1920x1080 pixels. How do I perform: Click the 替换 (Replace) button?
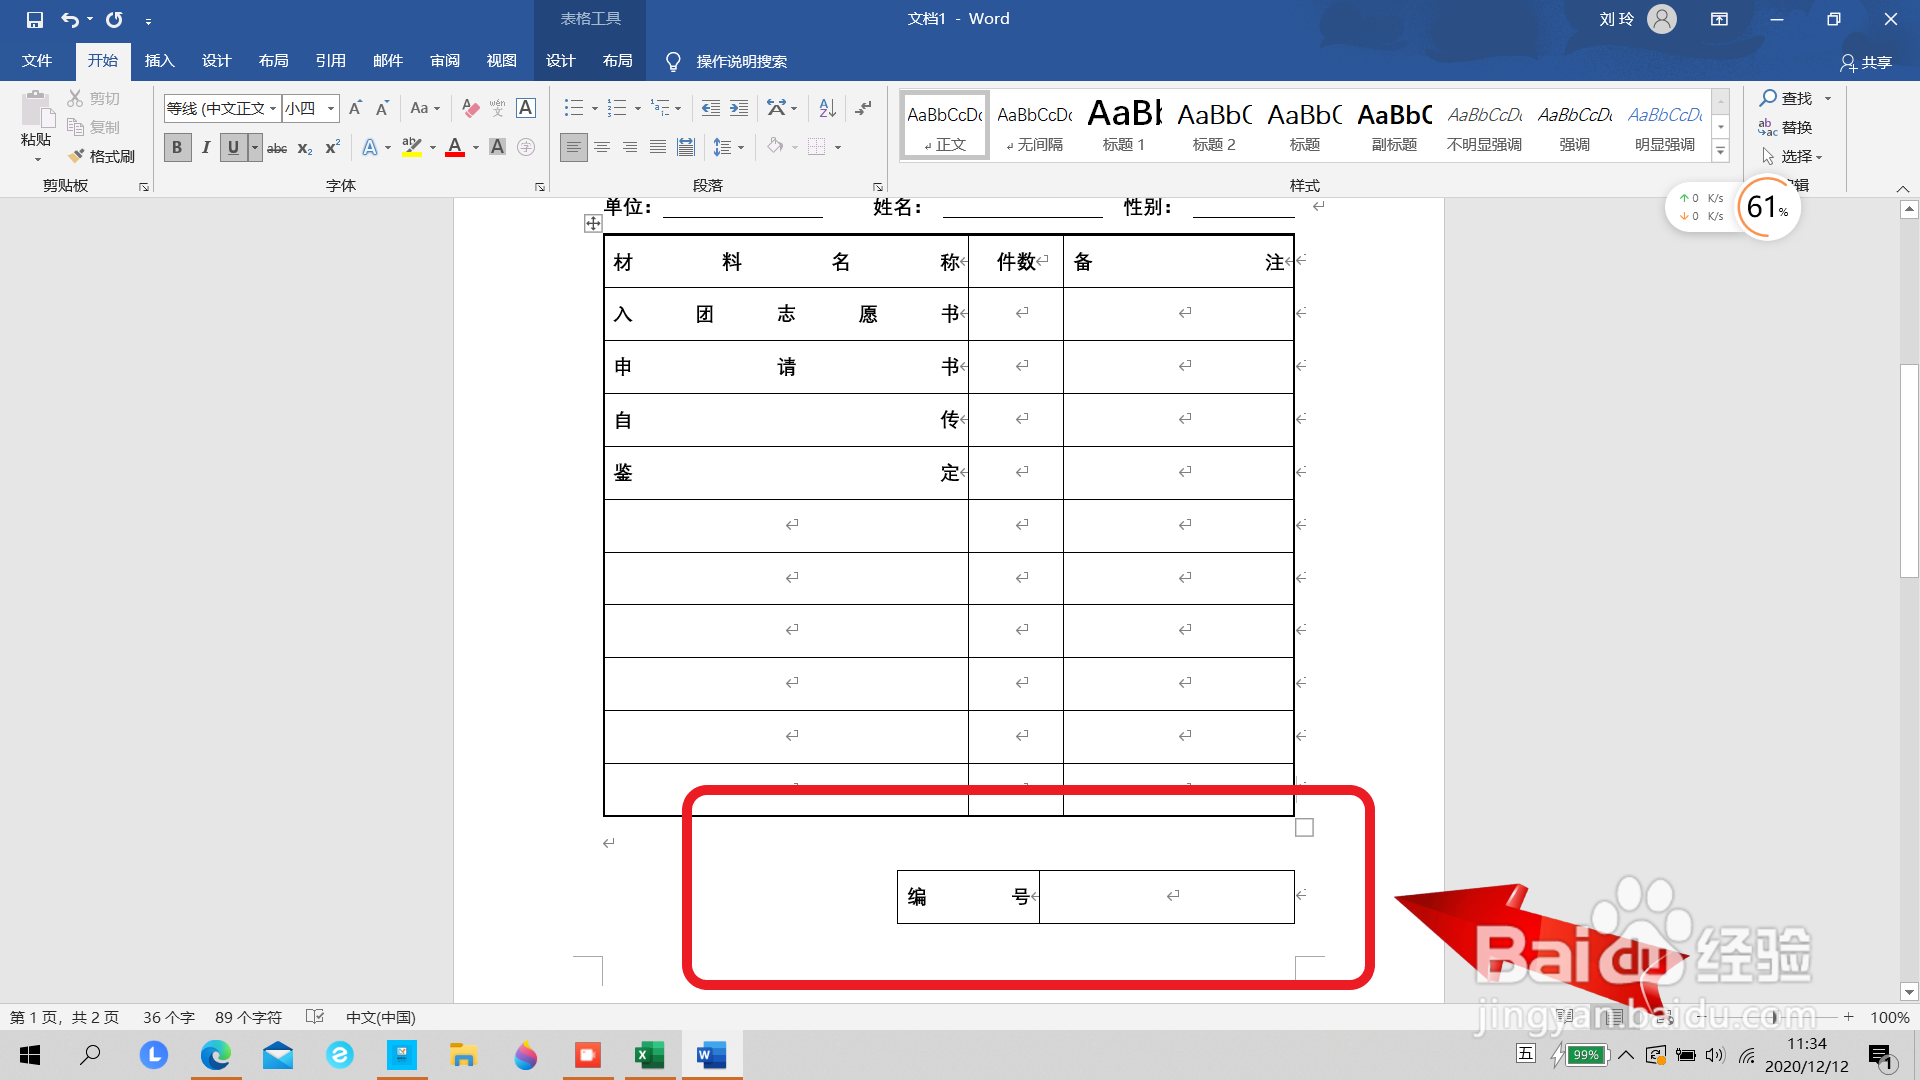[1786, 127]
